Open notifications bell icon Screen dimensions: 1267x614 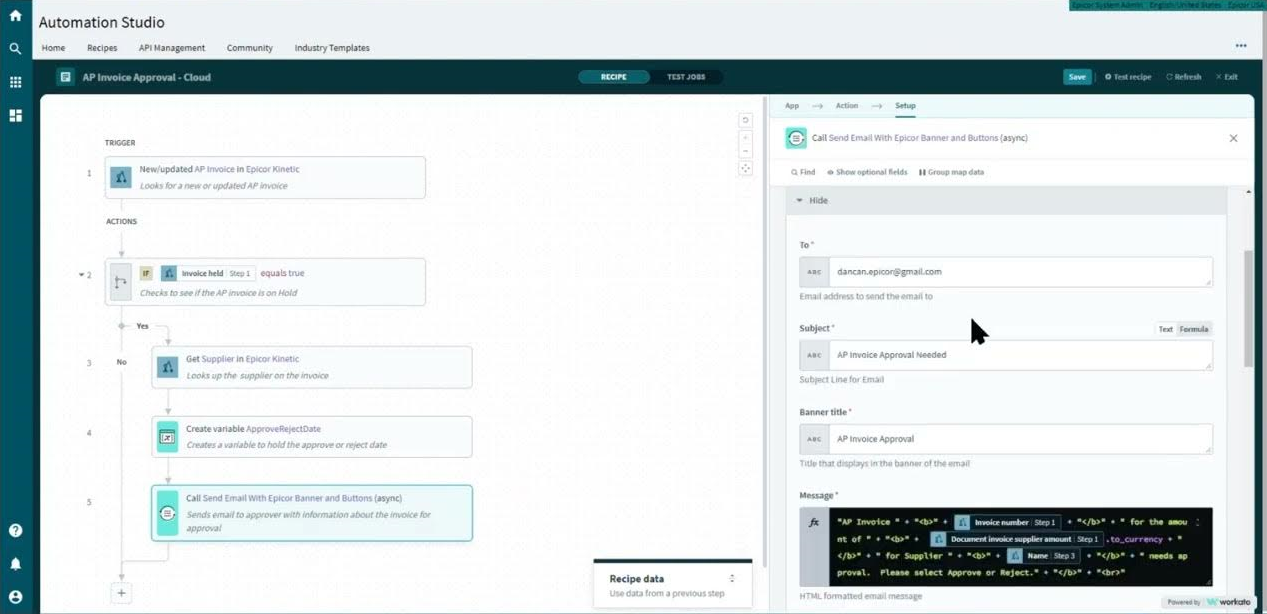[x=15, y=564]
